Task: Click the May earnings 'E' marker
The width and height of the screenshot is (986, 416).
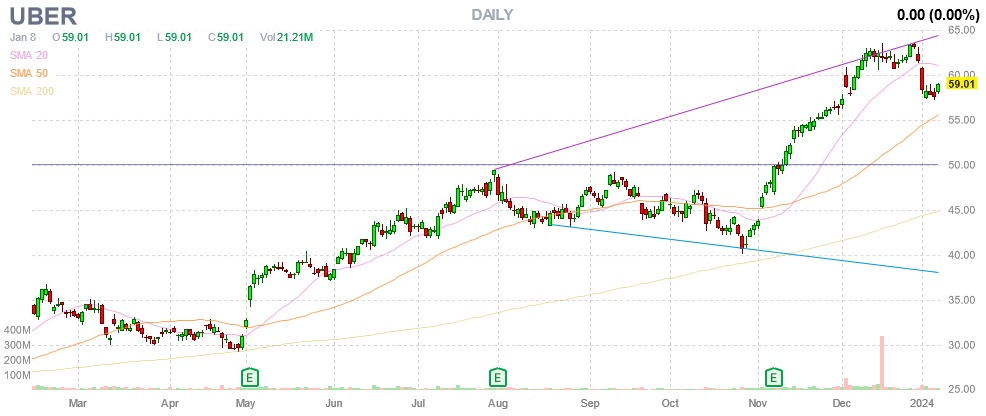Action: (250, 378)
